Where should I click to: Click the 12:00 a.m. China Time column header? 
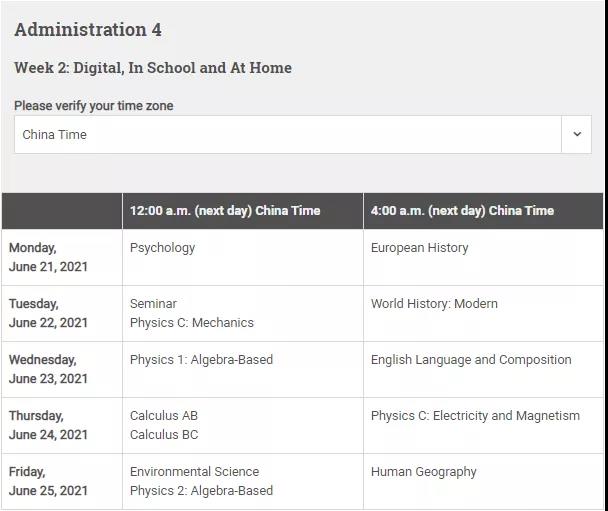(225, 211)
